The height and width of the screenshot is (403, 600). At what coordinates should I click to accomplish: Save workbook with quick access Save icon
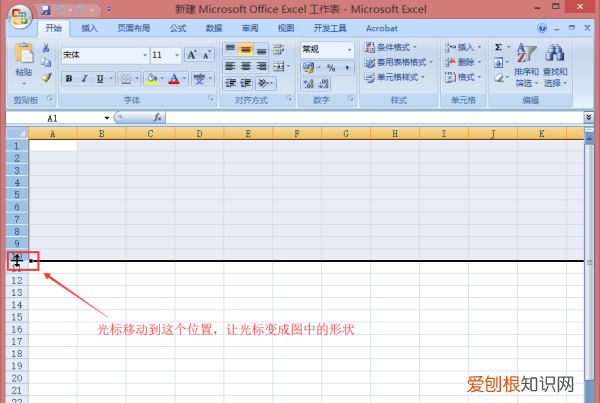point(46,10)
